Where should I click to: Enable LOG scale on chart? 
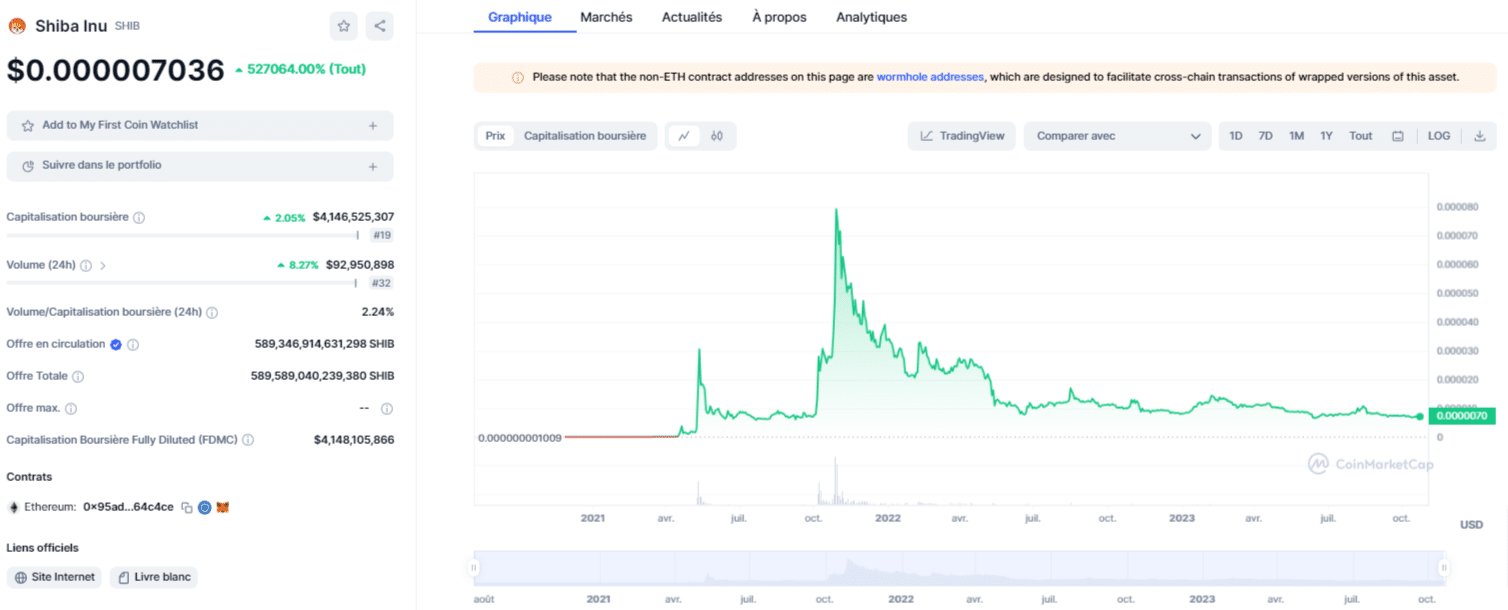point(1439,136)
